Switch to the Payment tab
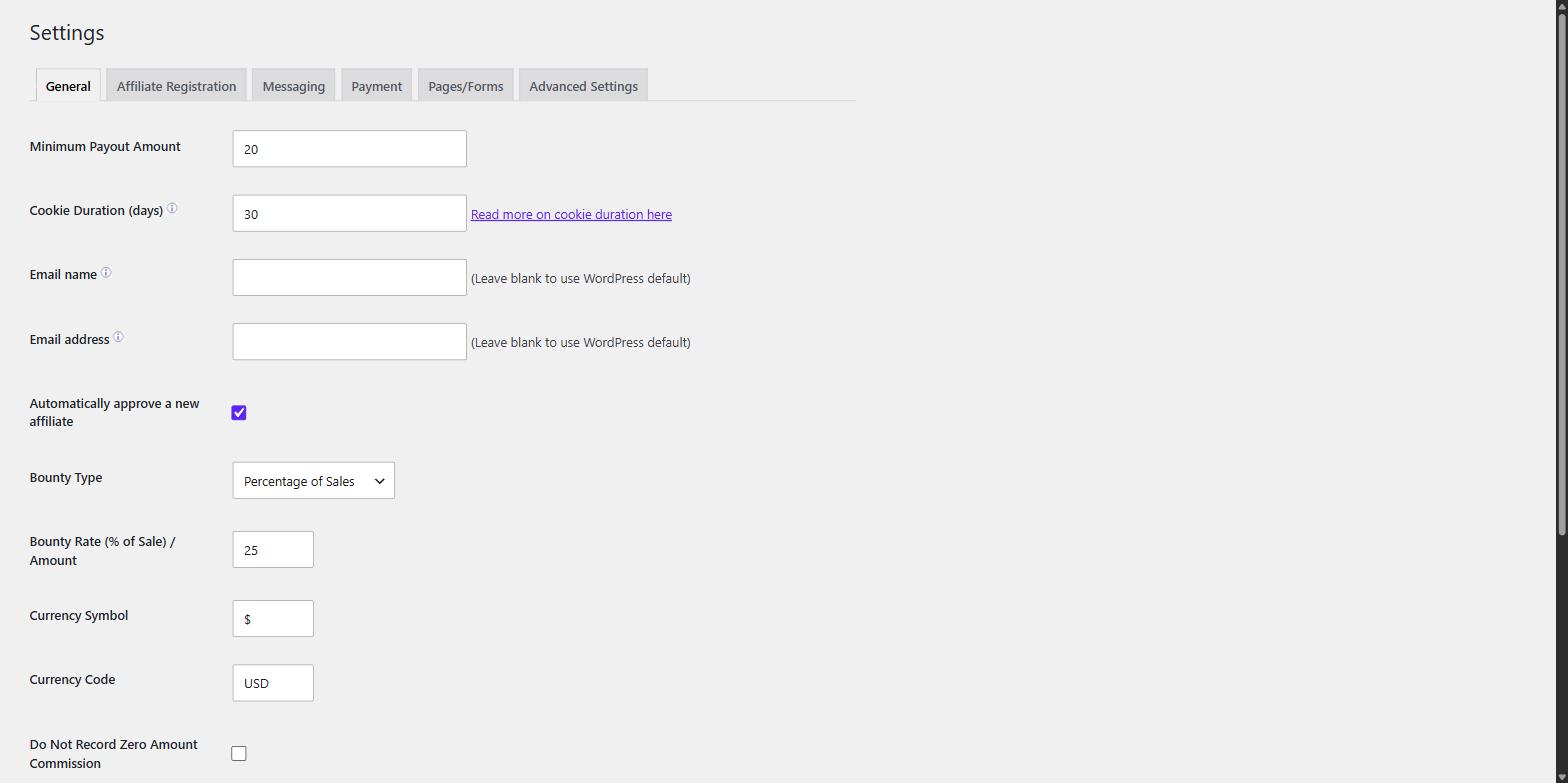Screen dimensions: 1568x783 click(376, 86)
